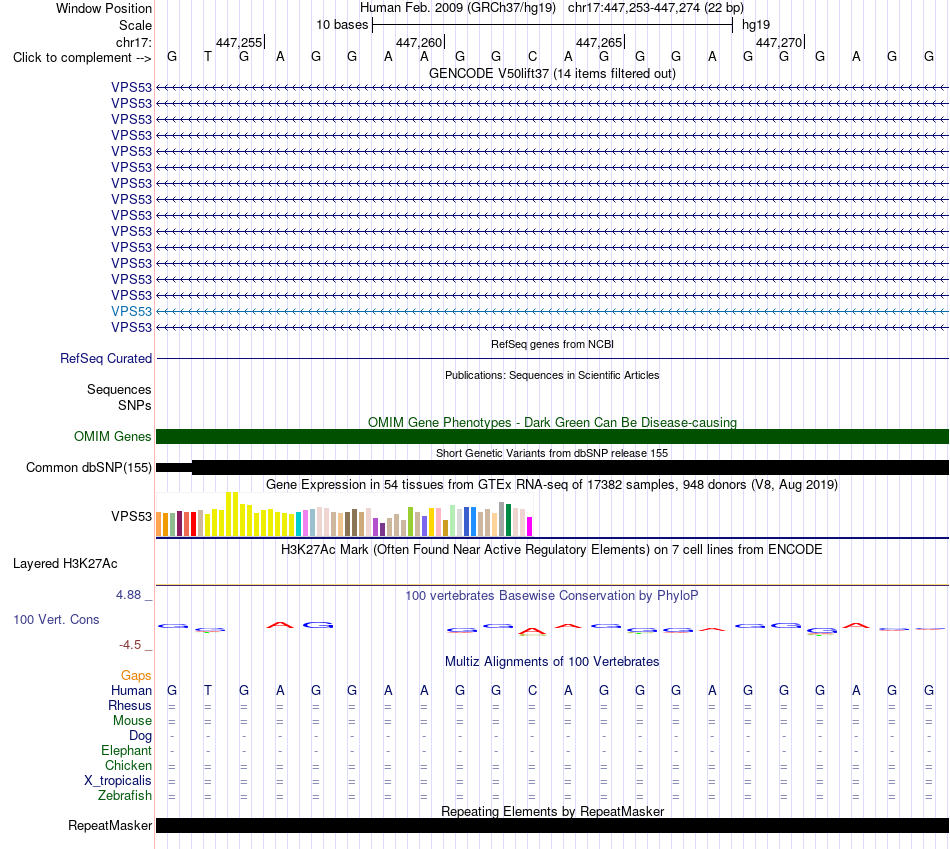The width and height of the screenshot is (950, 849).
Task: Click the 447,270 ruler position marker
Action: (780, 42)
